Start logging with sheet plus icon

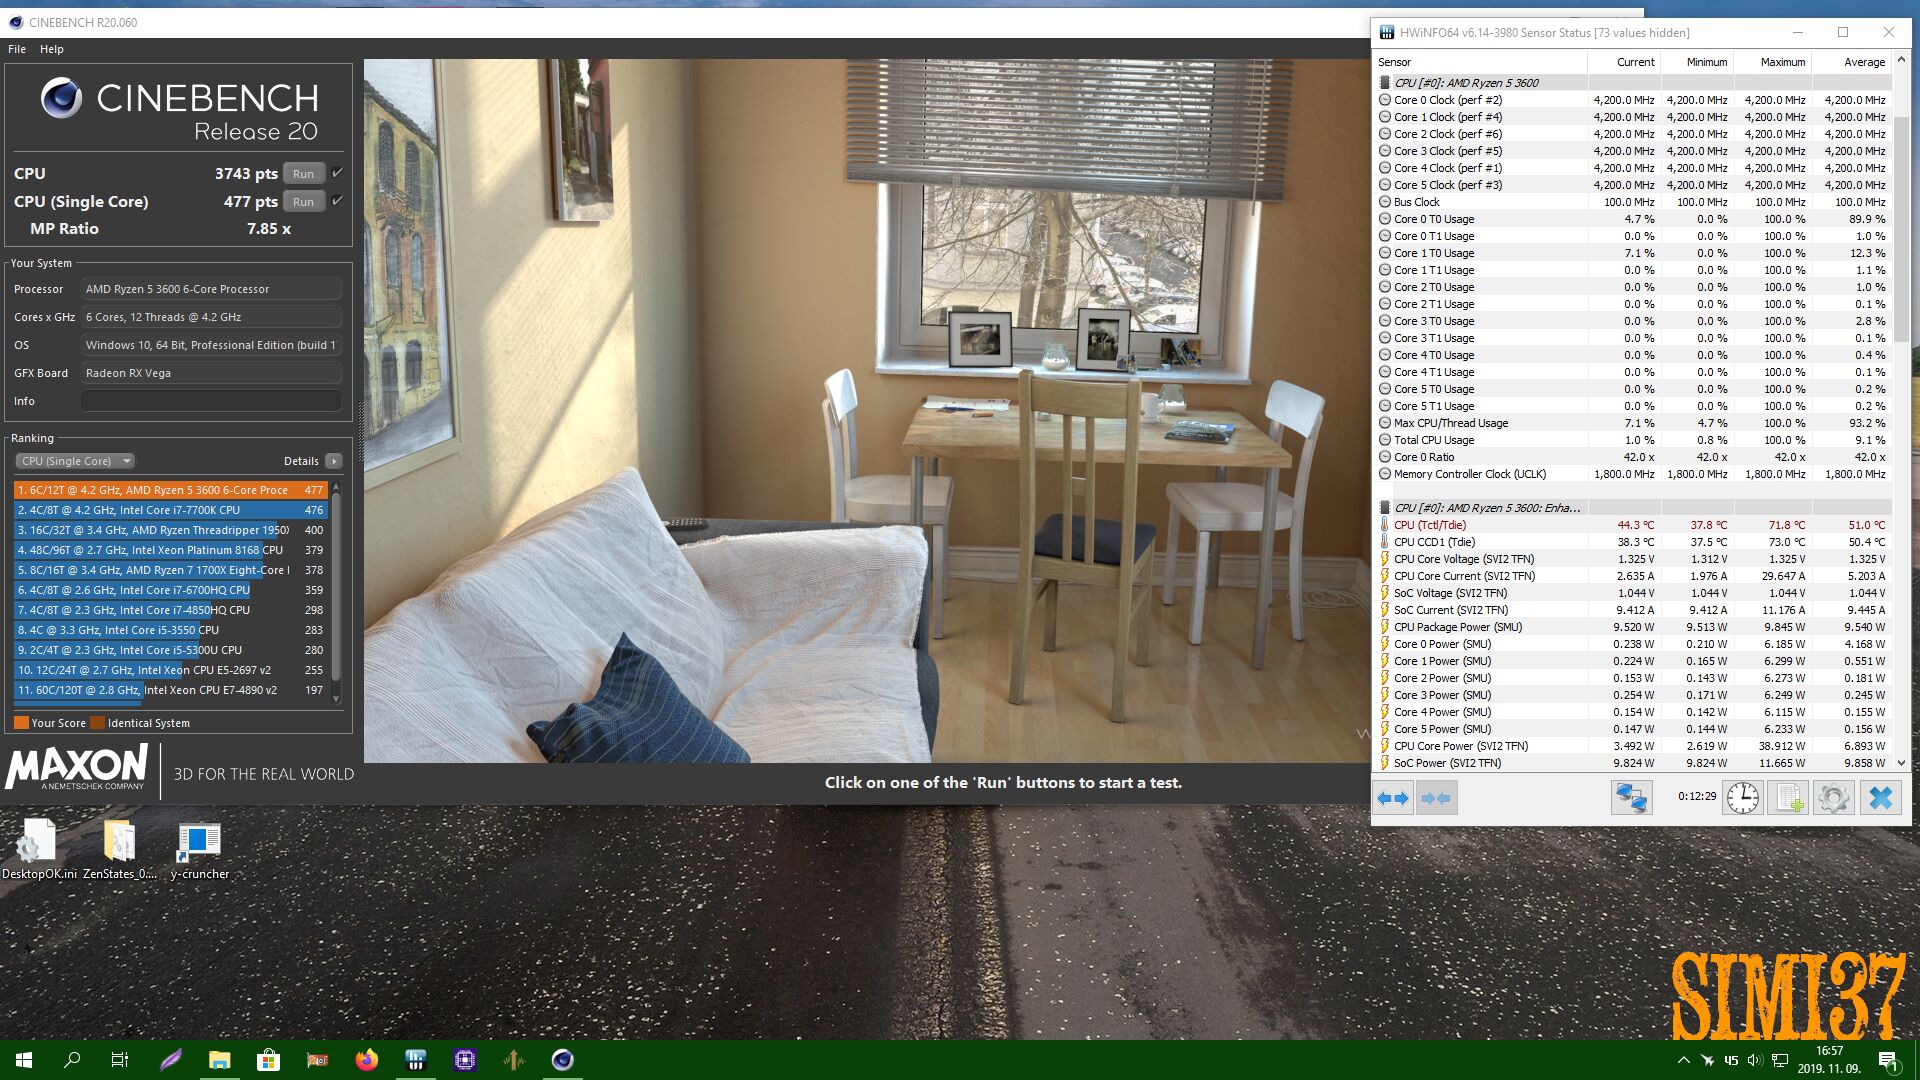pos(1787,798)
